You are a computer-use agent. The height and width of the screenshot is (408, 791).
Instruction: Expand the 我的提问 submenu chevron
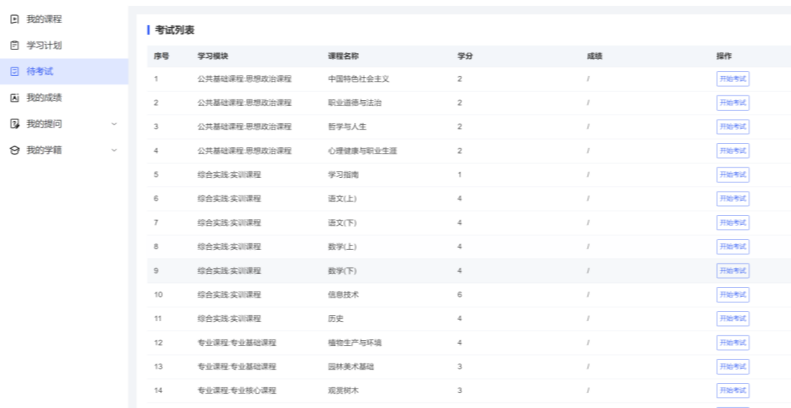[114, 124]
